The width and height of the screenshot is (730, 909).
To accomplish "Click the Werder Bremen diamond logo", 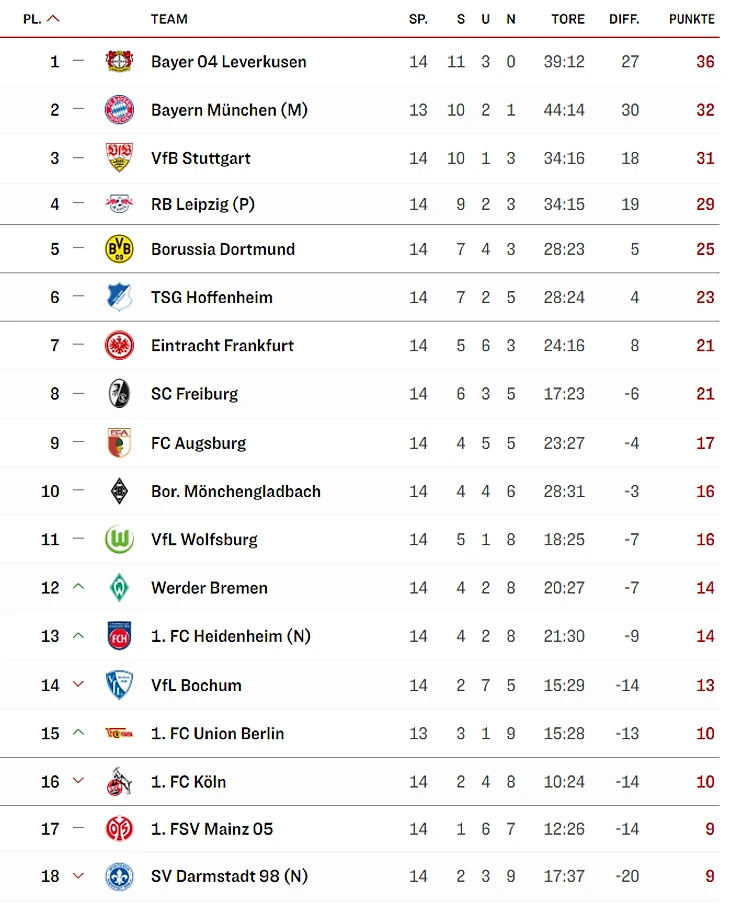I will click(x=119, y=588).
